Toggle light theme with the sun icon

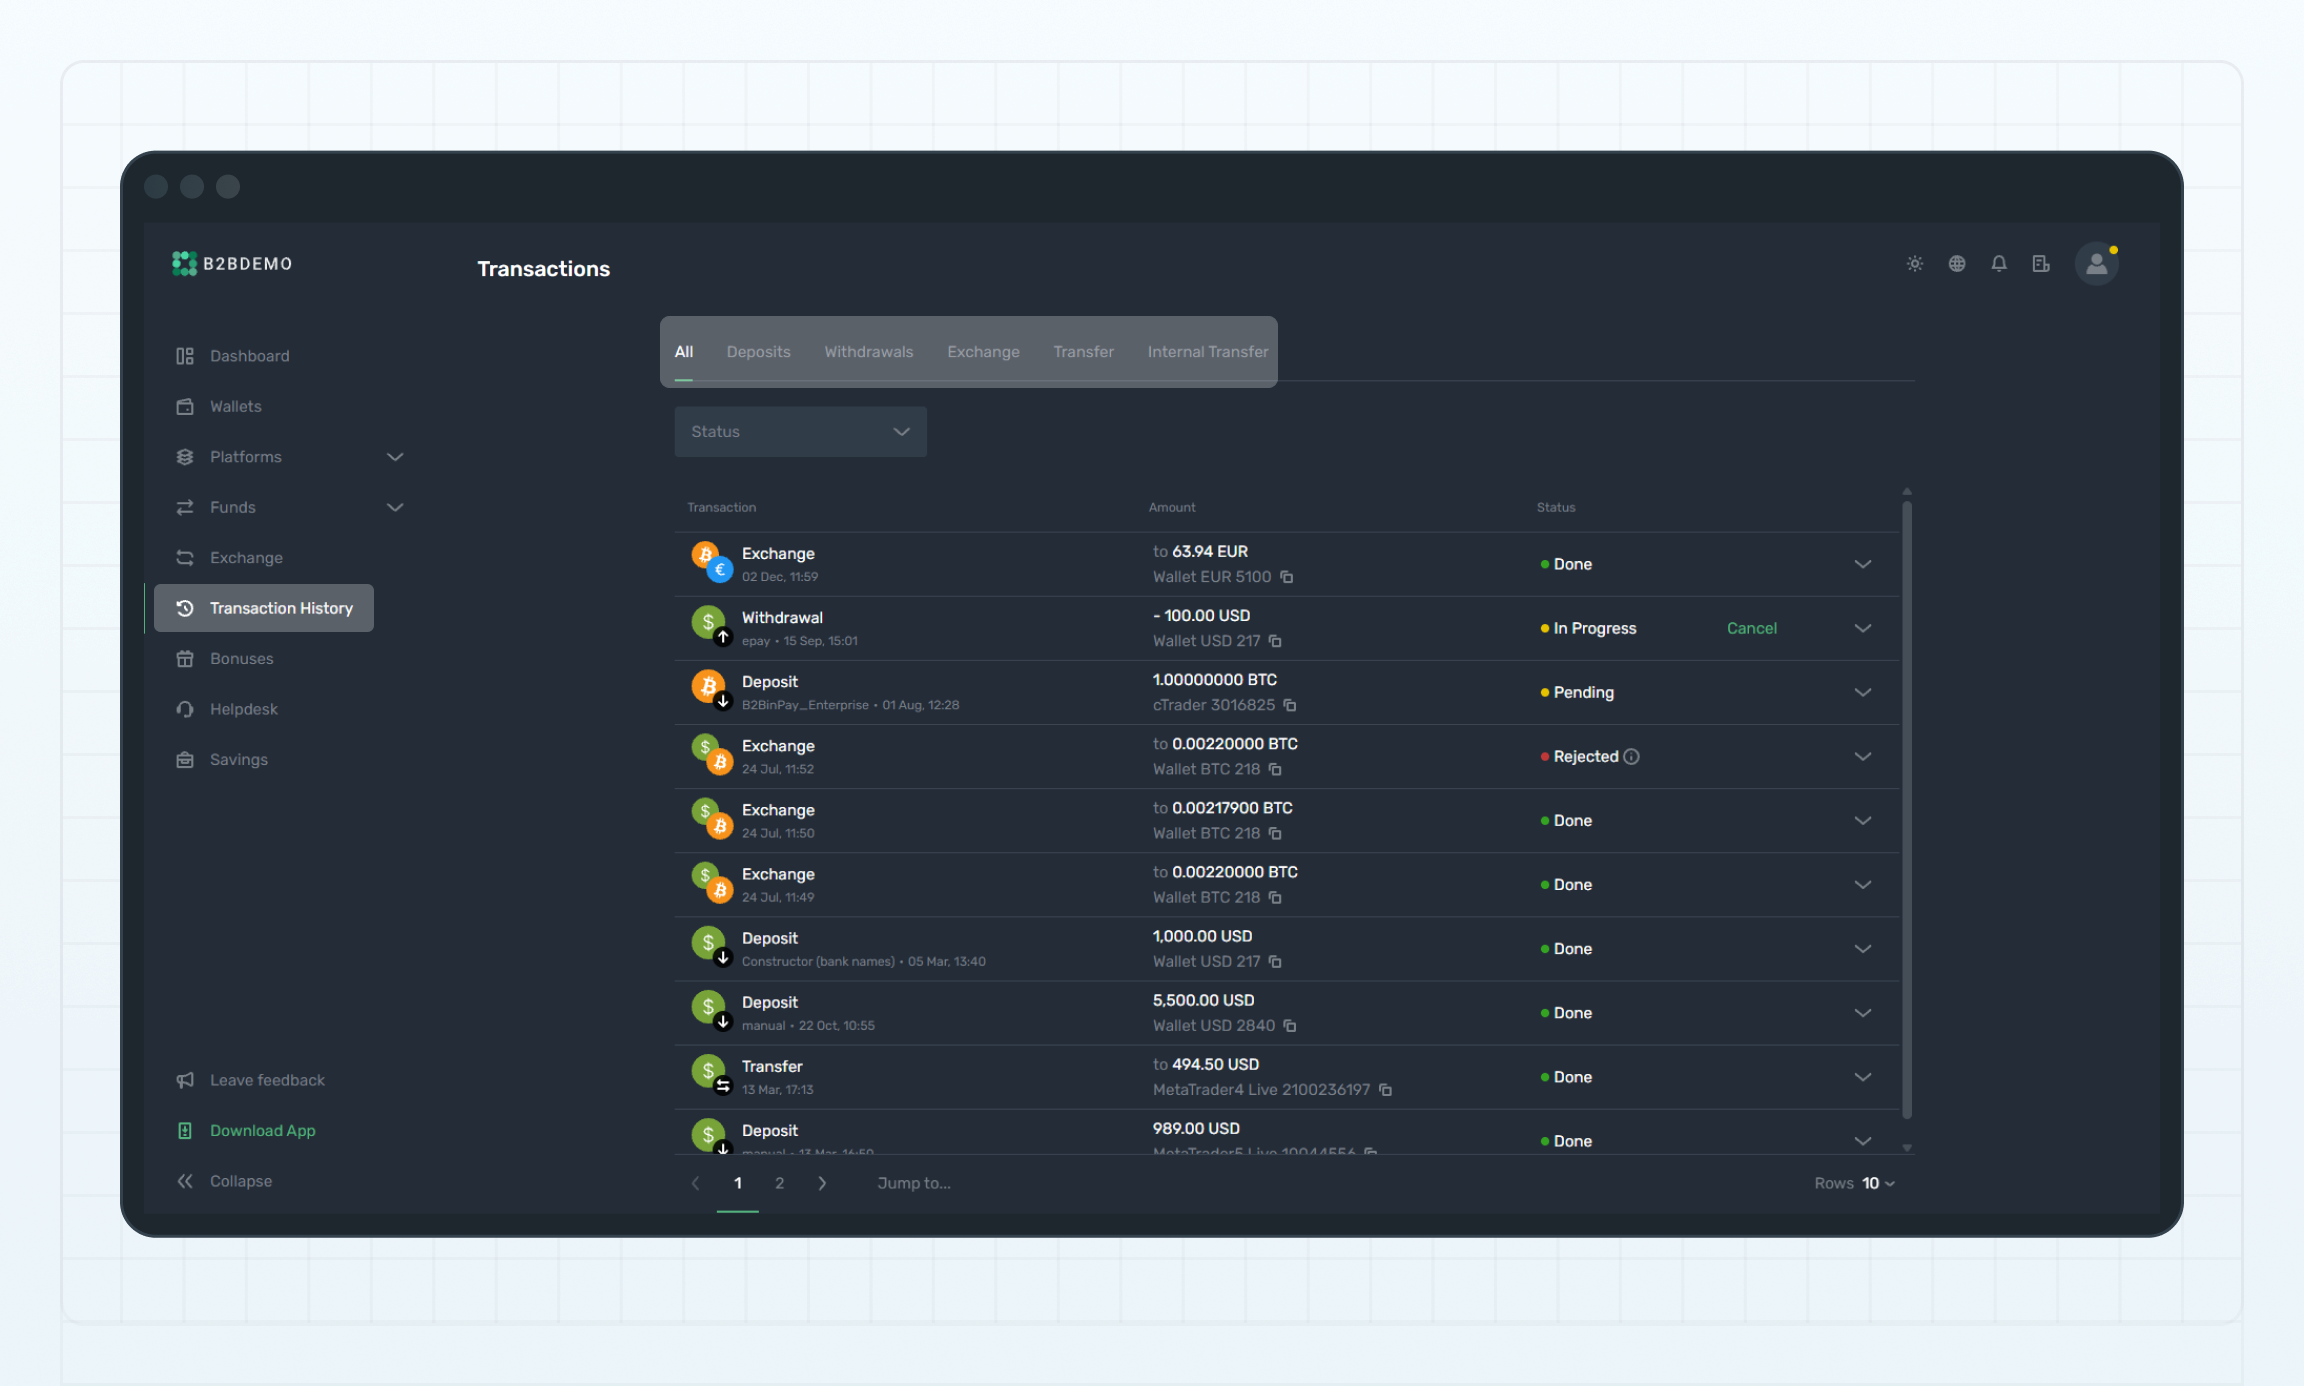[1914, 263]
